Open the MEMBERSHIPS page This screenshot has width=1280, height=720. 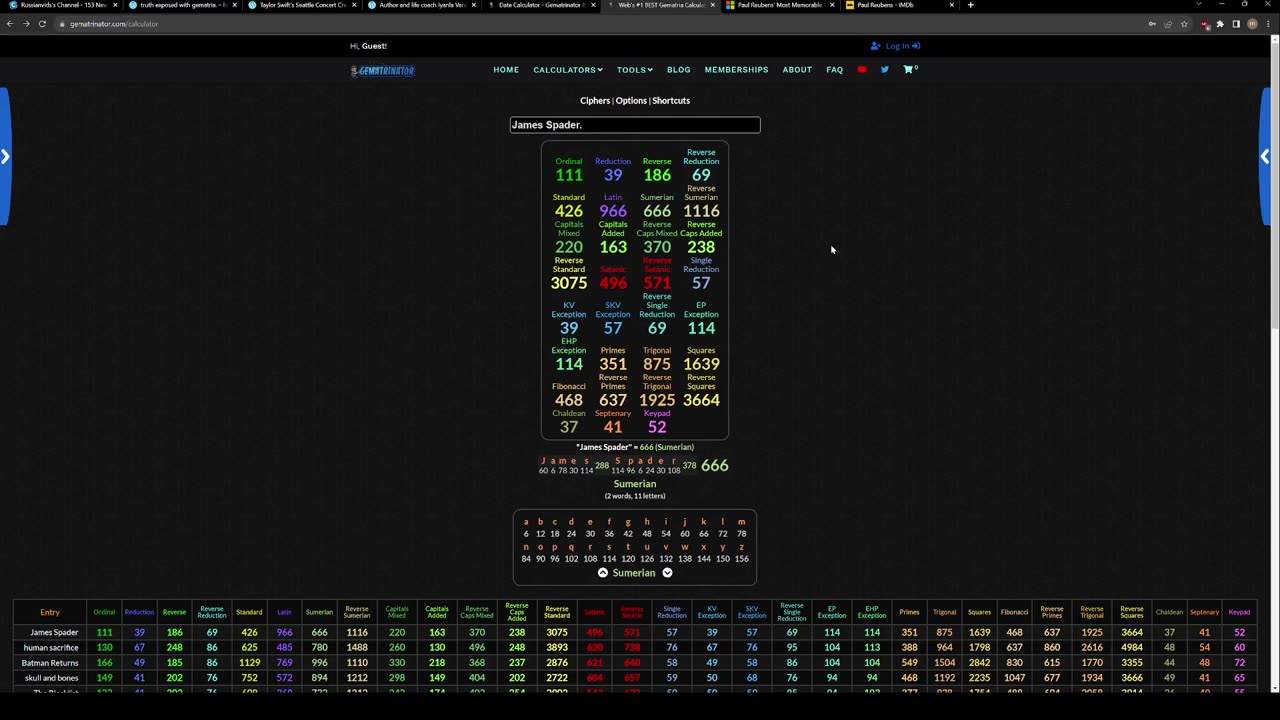[x=736, y=70]
